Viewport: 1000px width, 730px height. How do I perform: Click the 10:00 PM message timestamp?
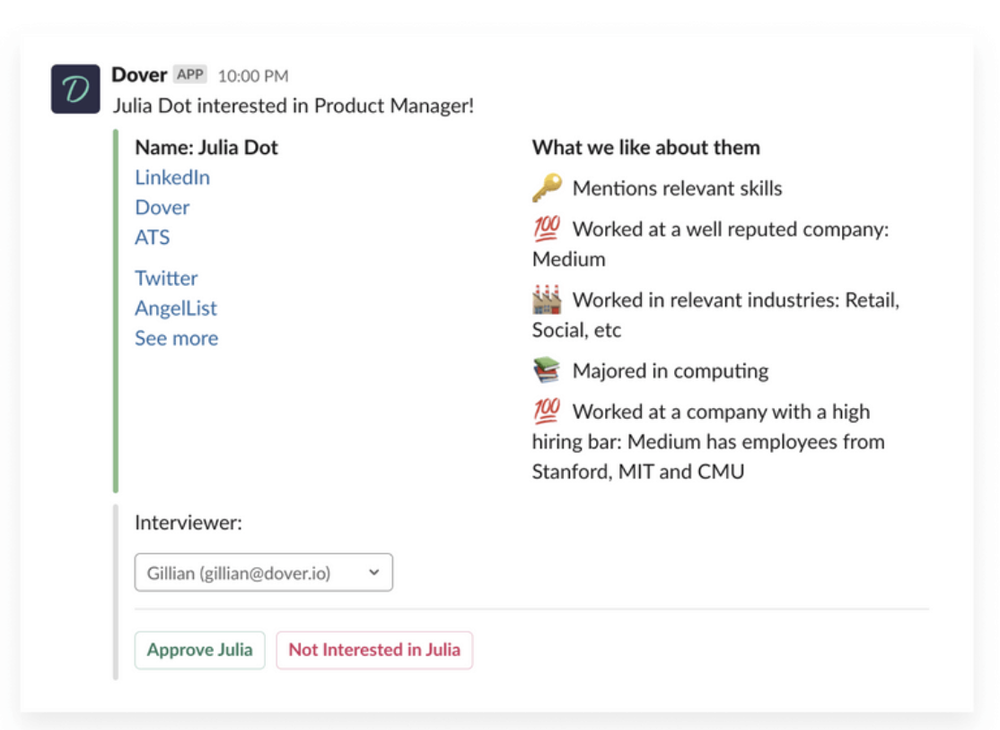click(253, 76)
